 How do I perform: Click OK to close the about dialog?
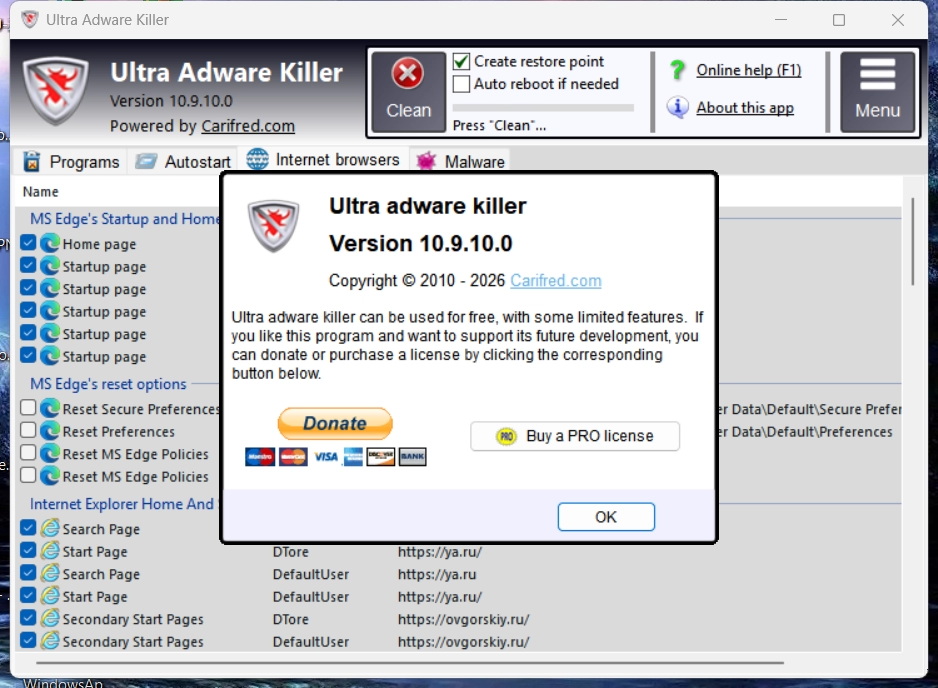[606, 517]
